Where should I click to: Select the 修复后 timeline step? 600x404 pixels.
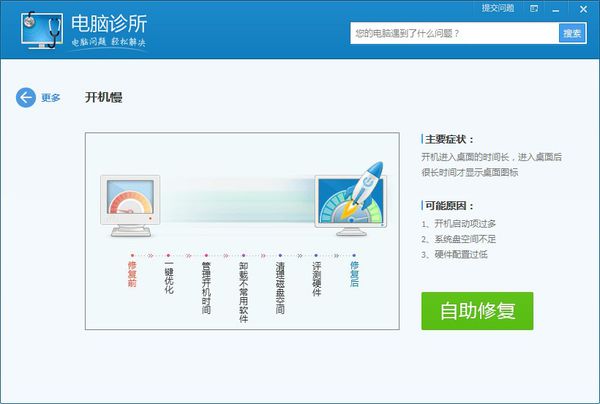(354, 274)
